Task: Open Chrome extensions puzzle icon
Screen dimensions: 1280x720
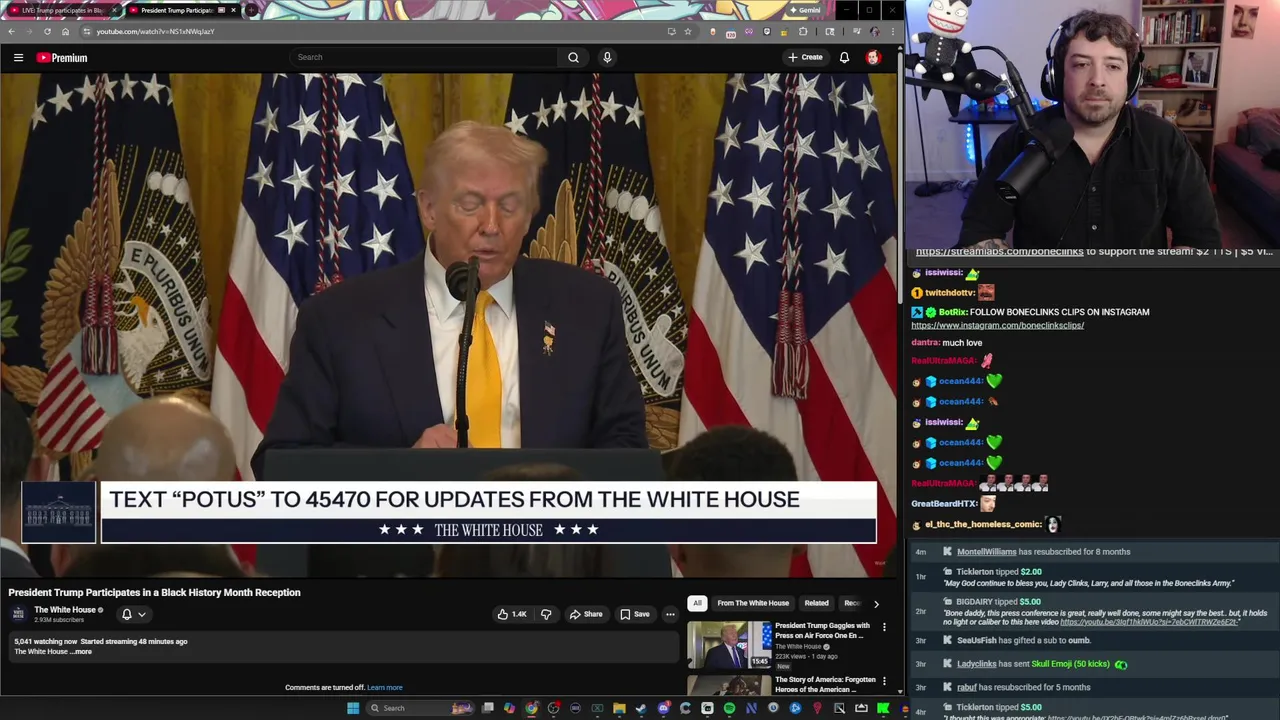Action: 802,31
